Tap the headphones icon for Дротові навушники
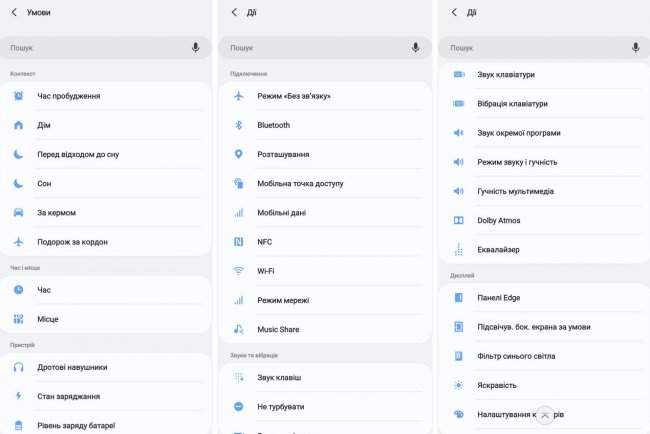The image size is (650, 434). [x=18, y=367]
